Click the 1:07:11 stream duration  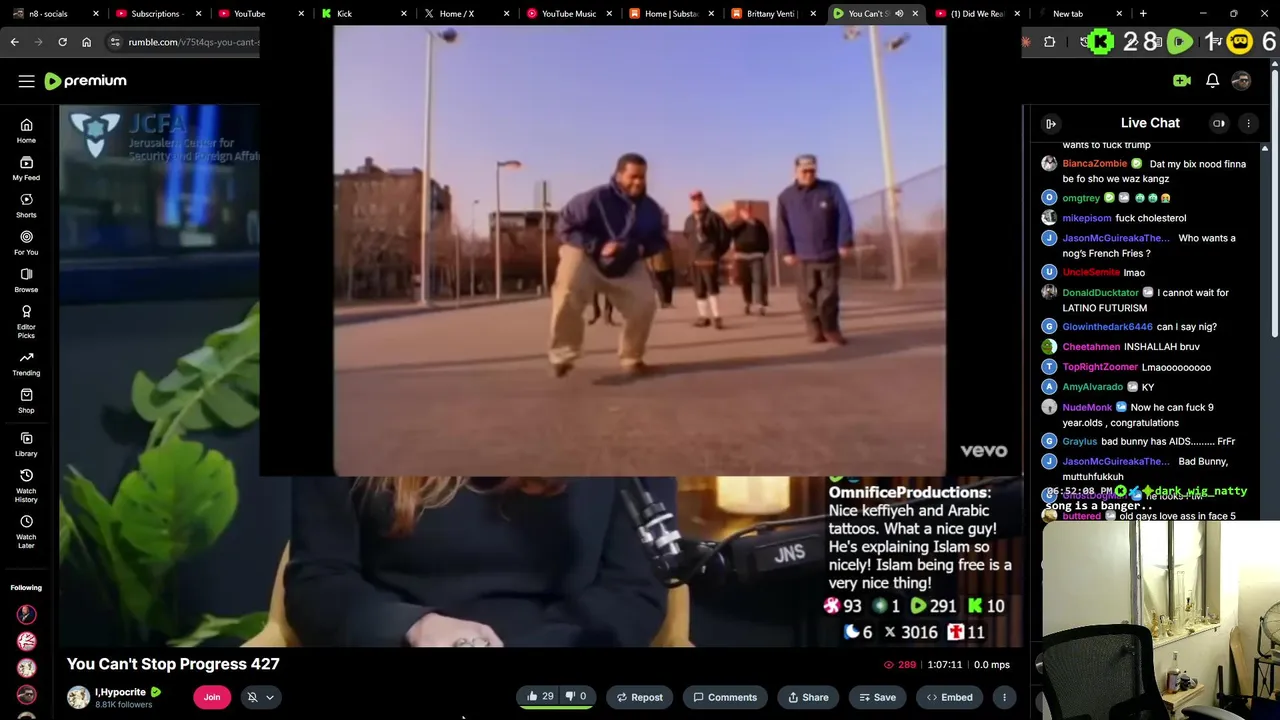click(x=944, y=664)
